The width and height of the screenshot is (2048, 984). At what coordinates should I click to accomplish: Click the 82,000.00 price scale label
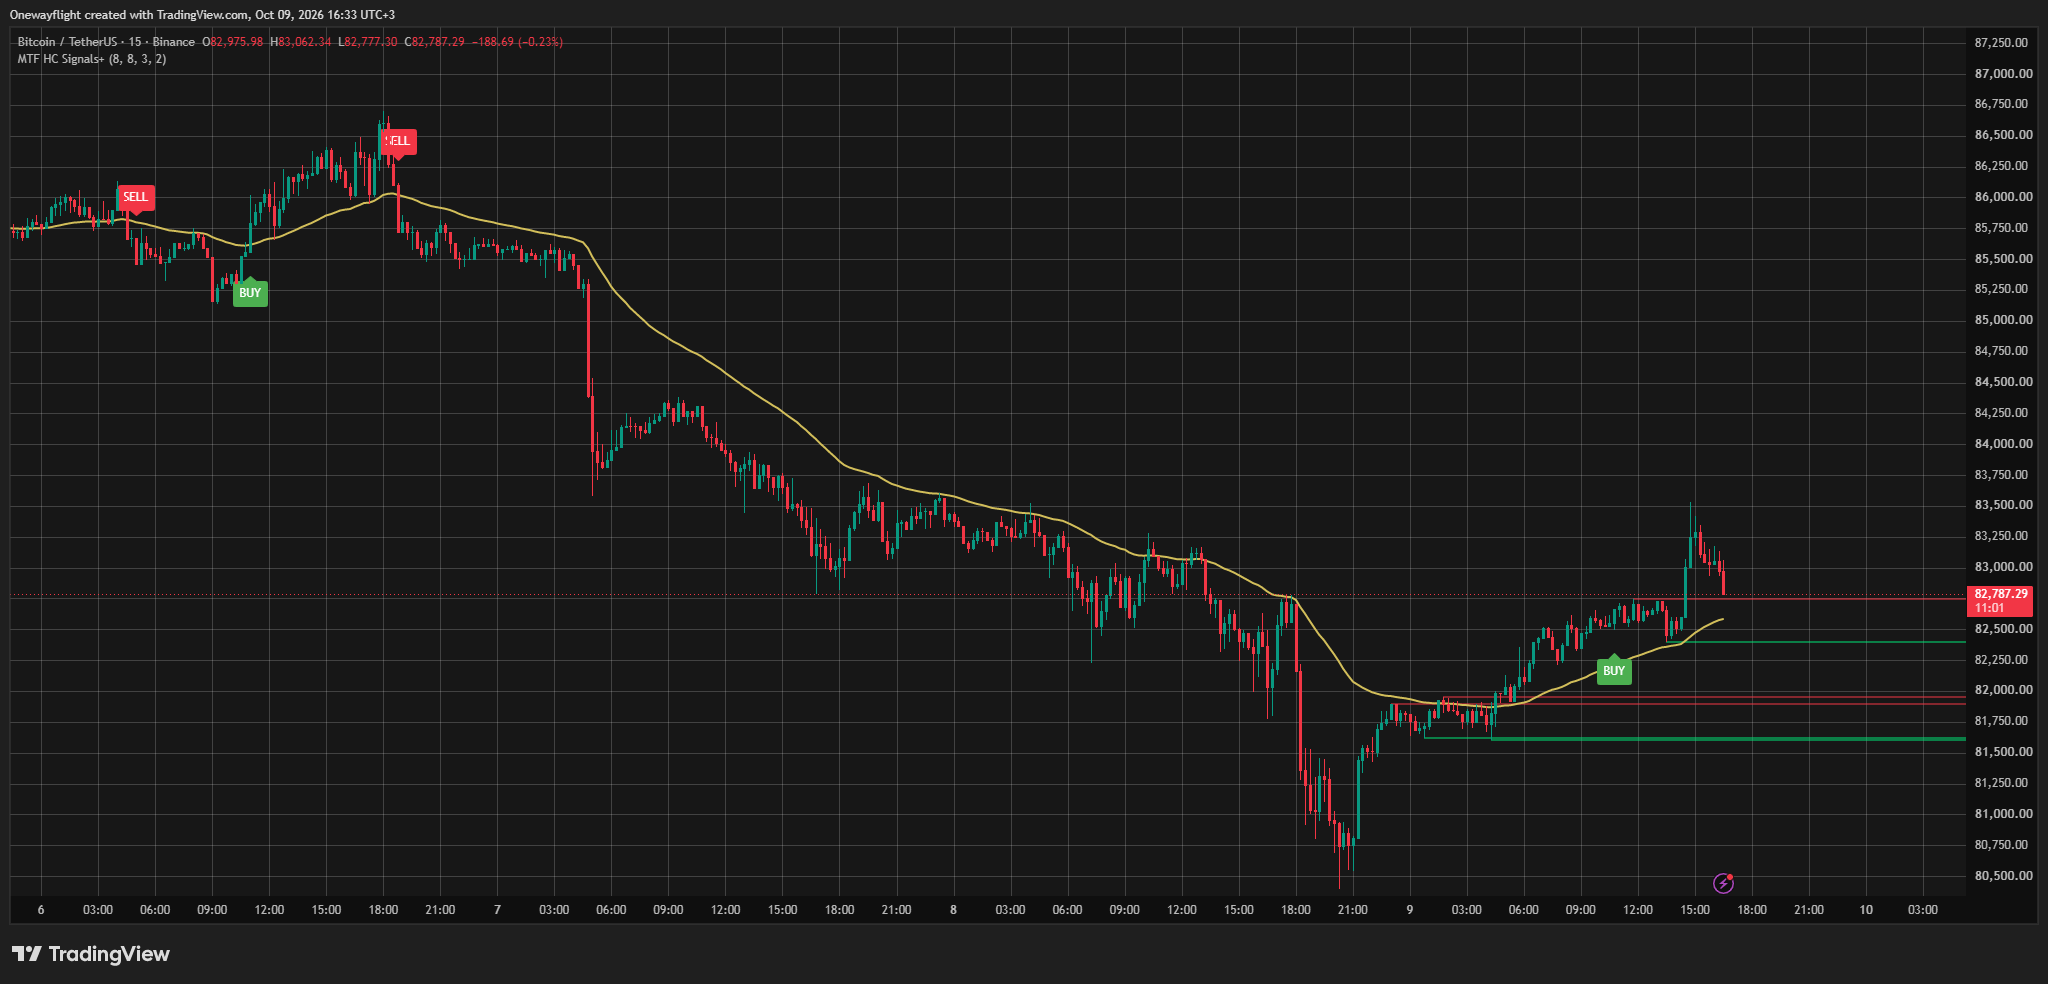pyautogui.click(x=2003, y=690)
